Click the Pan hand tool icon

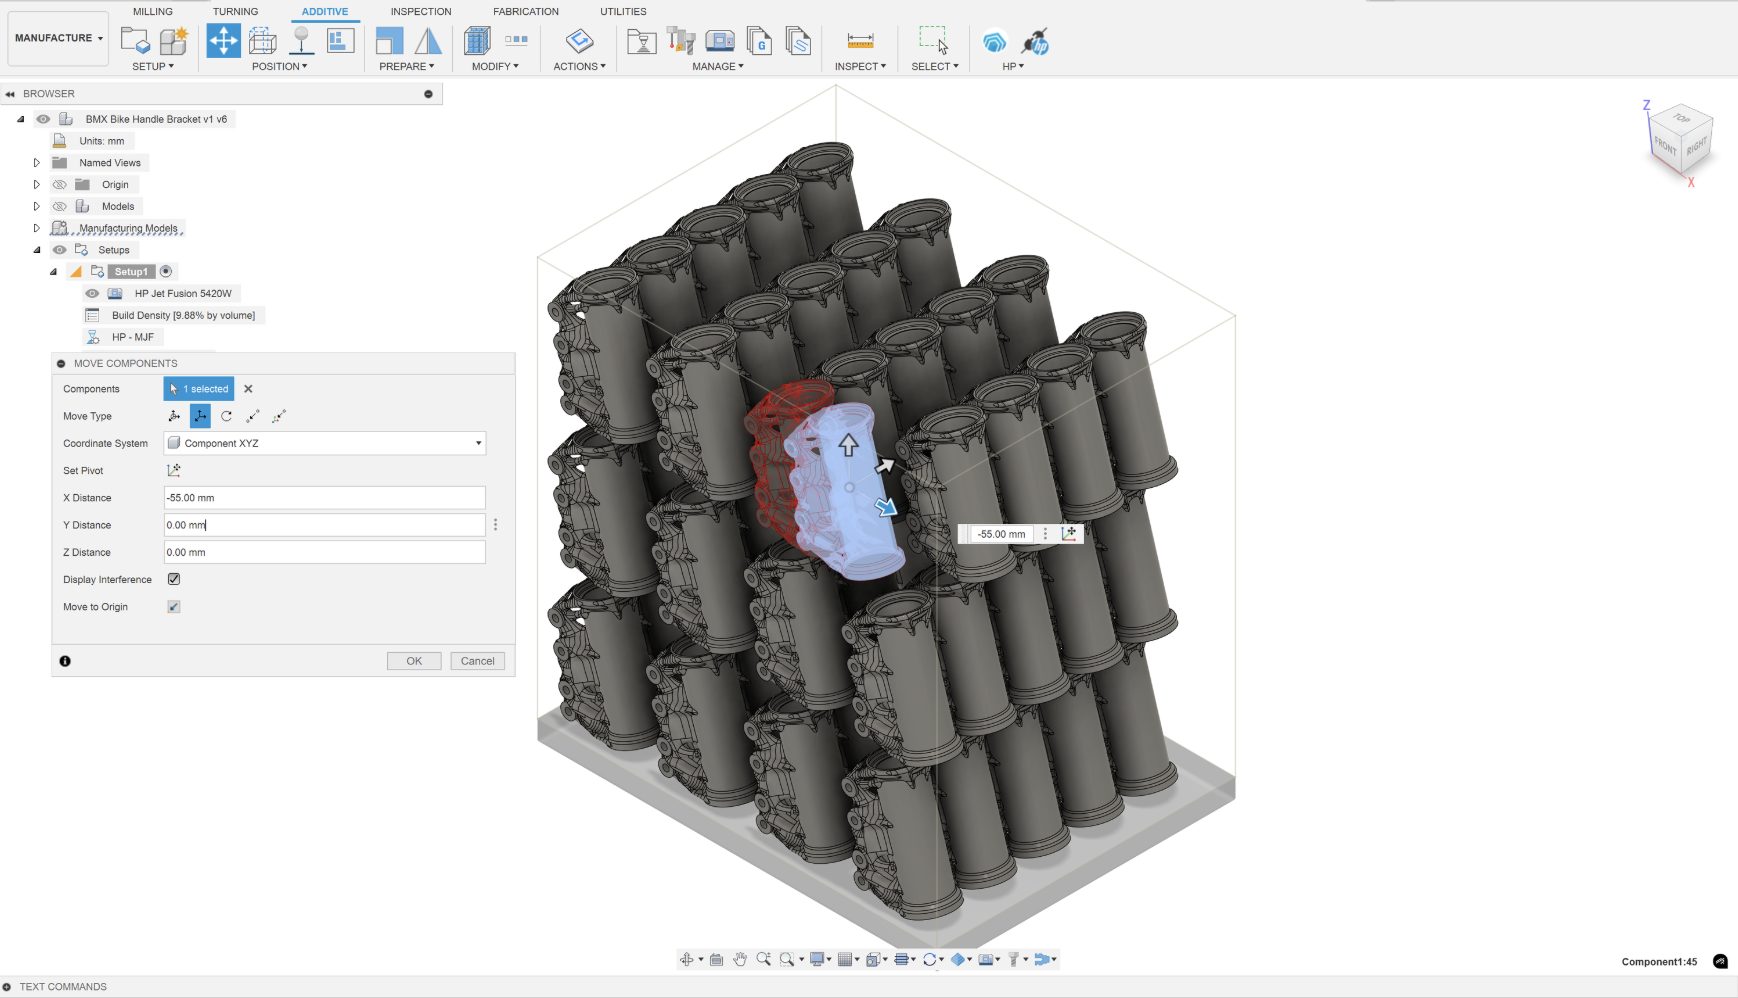click(x=740, y=959)
